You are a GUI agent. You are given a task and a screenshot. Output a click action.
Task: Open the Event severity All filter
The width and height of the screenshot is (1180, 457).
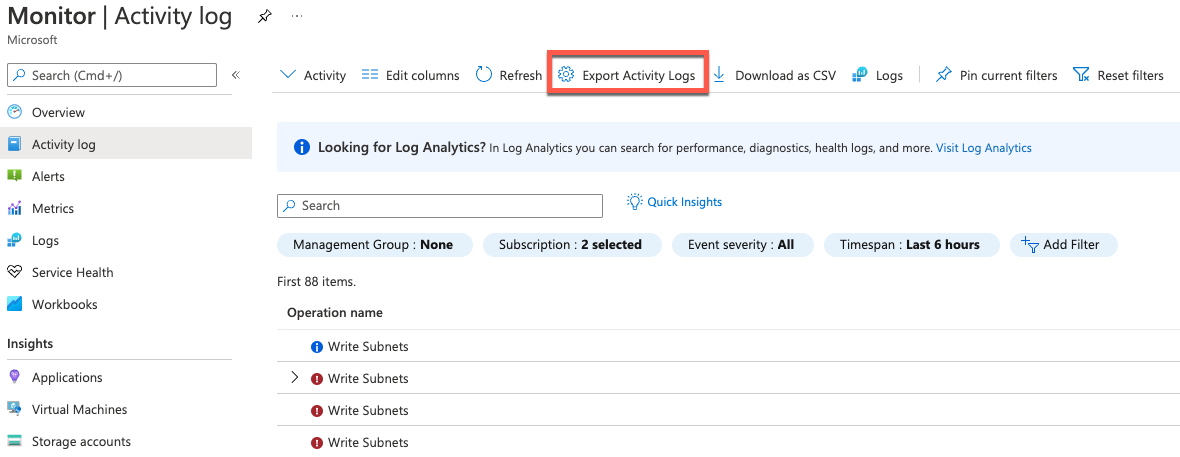[743, 245]
